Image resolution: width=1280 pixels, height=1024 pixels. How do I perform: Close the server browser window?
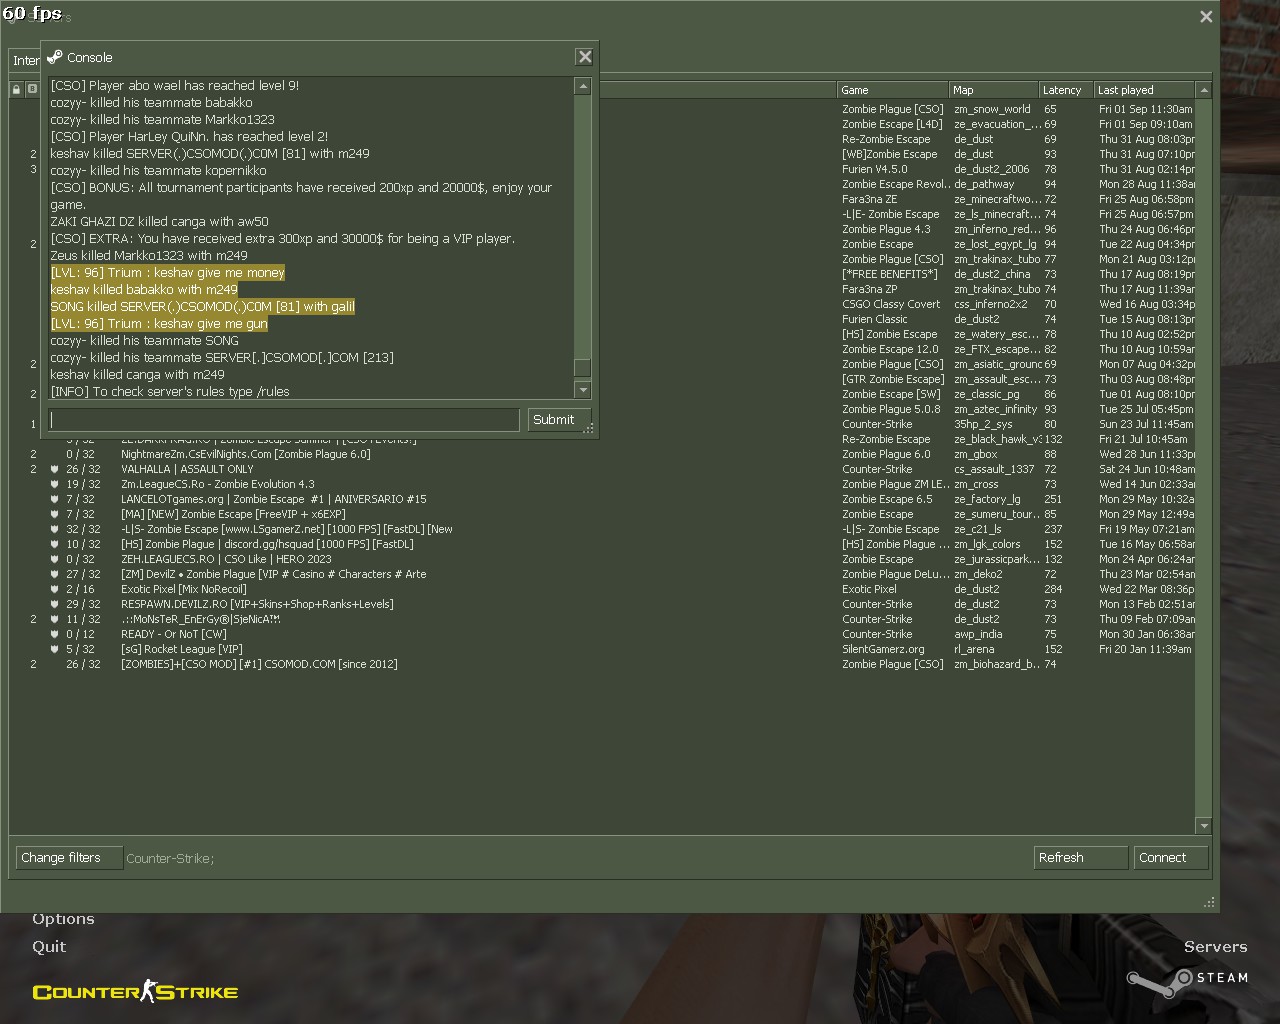1206,16
